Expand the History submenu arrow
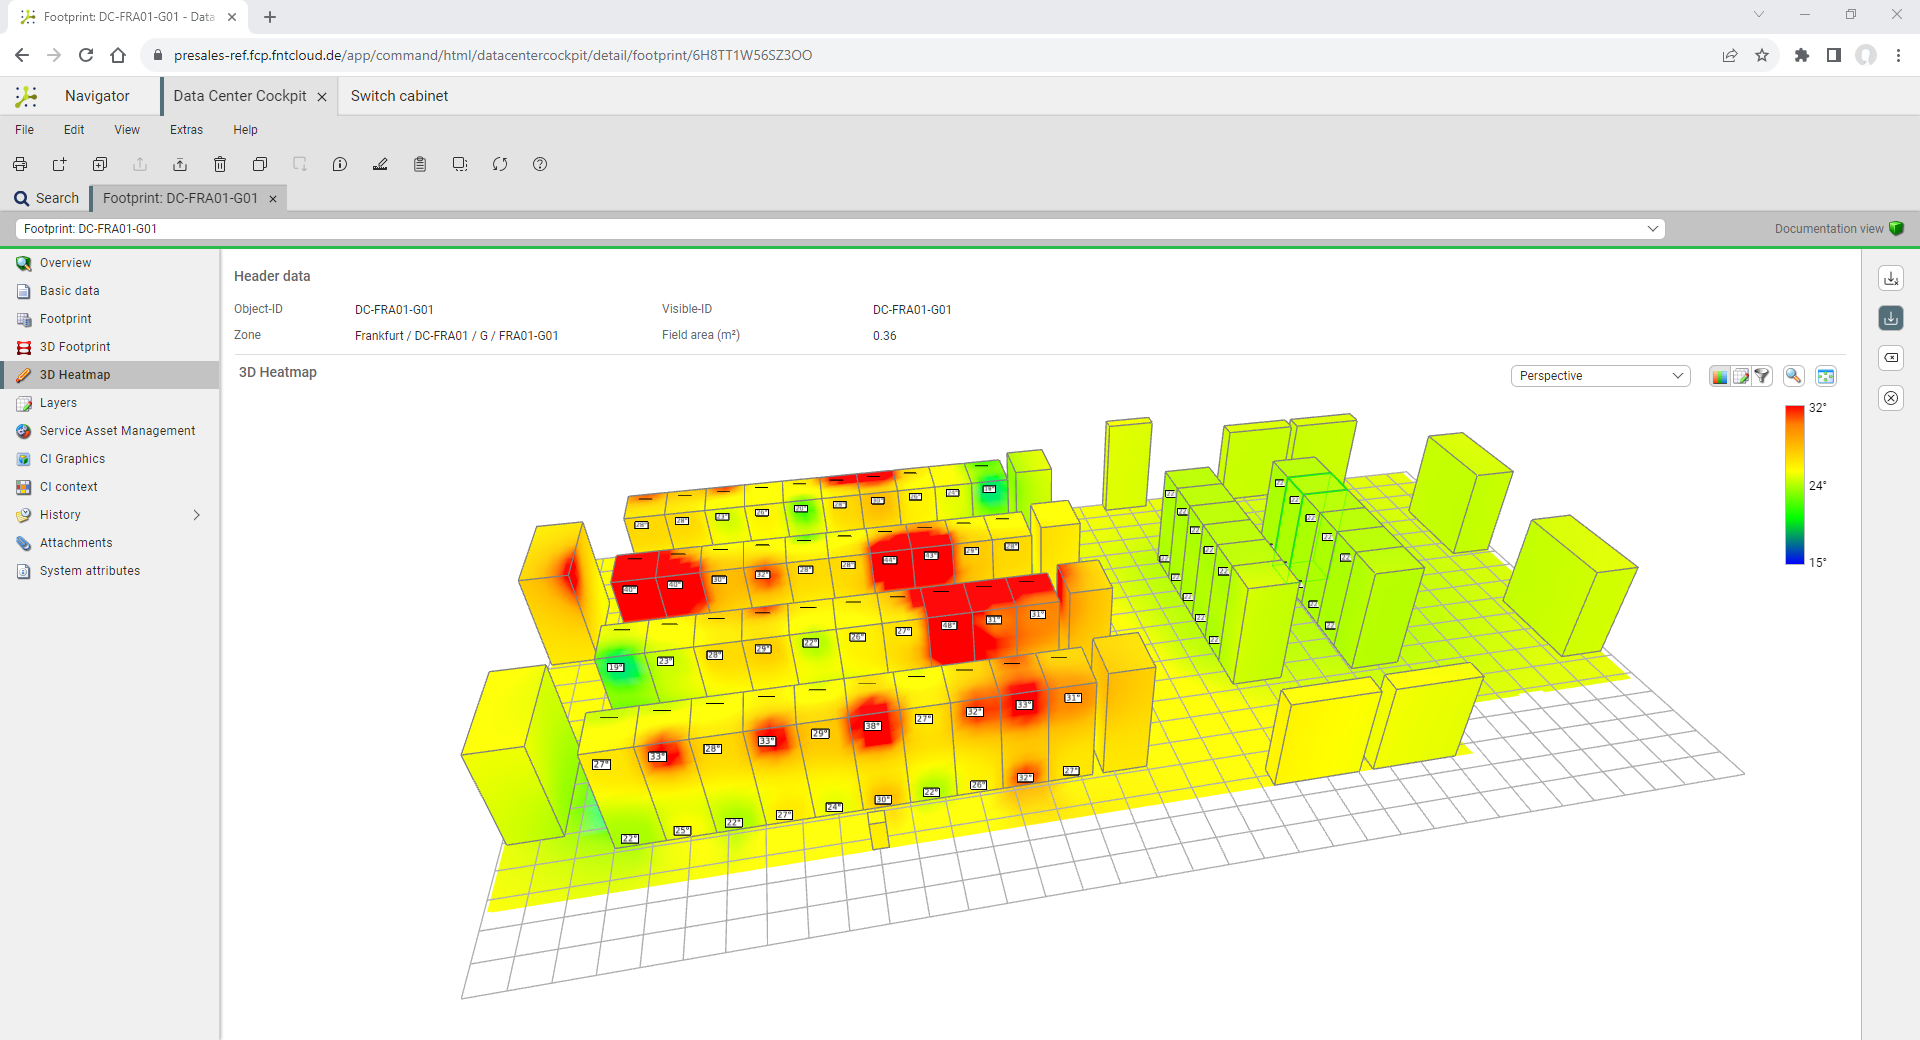 click(196, 515)
